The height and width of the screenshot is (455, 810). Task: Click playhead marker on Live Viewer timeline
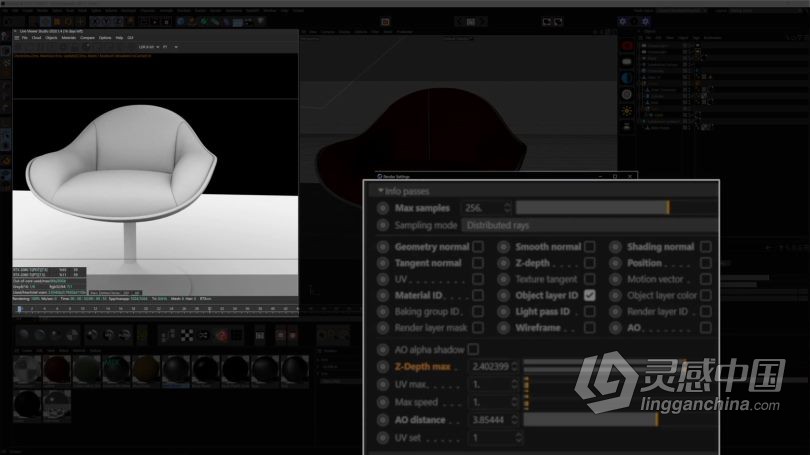coord(19,309)
